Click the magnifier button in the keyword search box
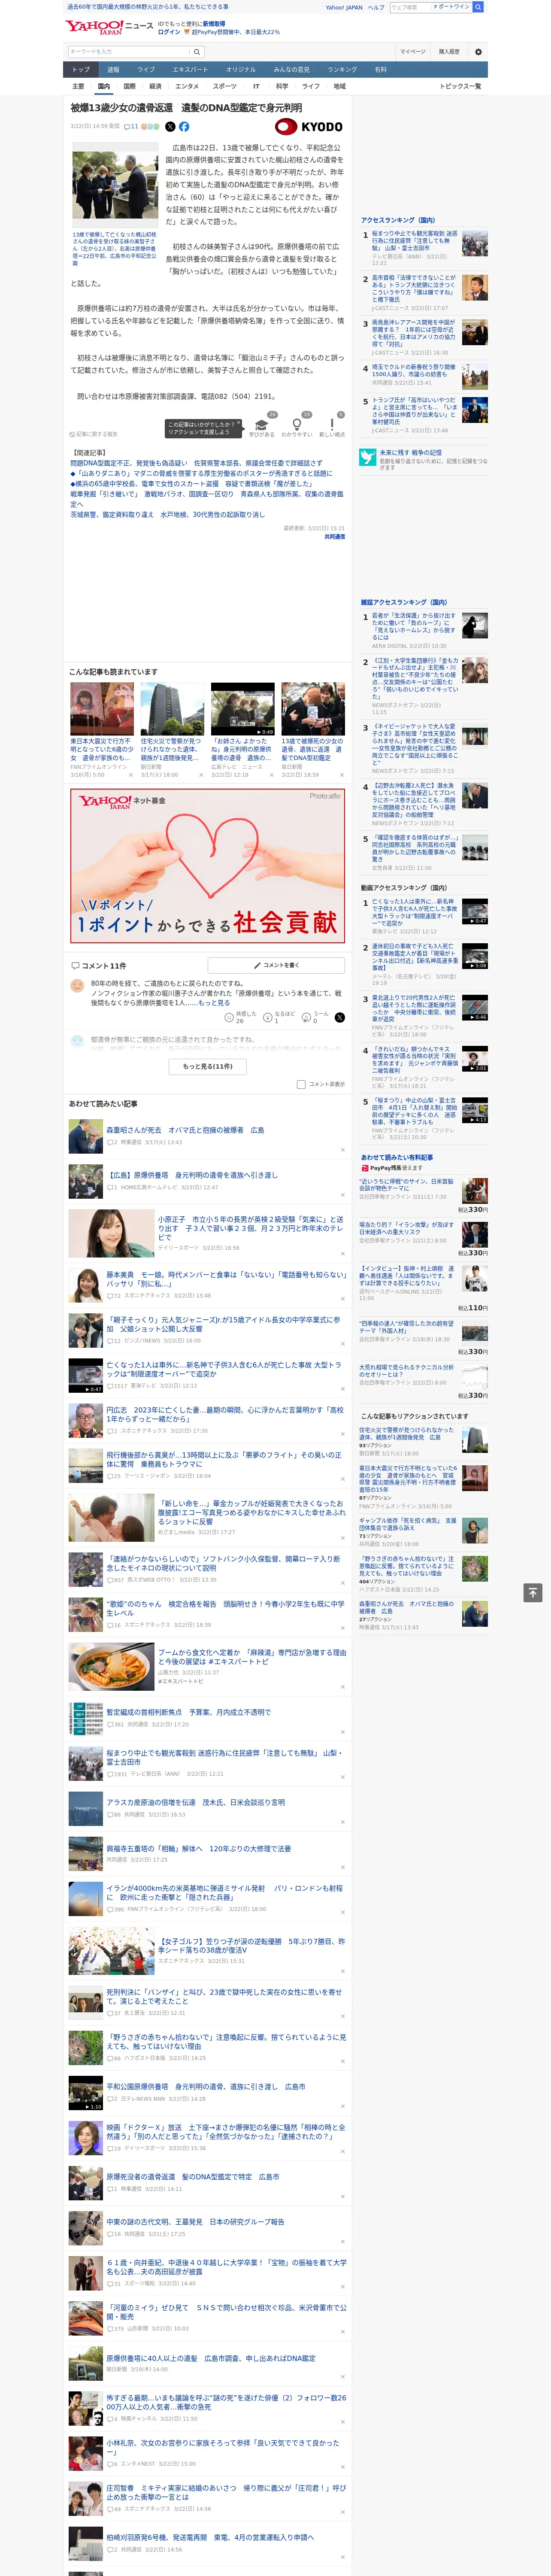The width and height of the screenshot is (551, 2576). [x=197, y=51]
